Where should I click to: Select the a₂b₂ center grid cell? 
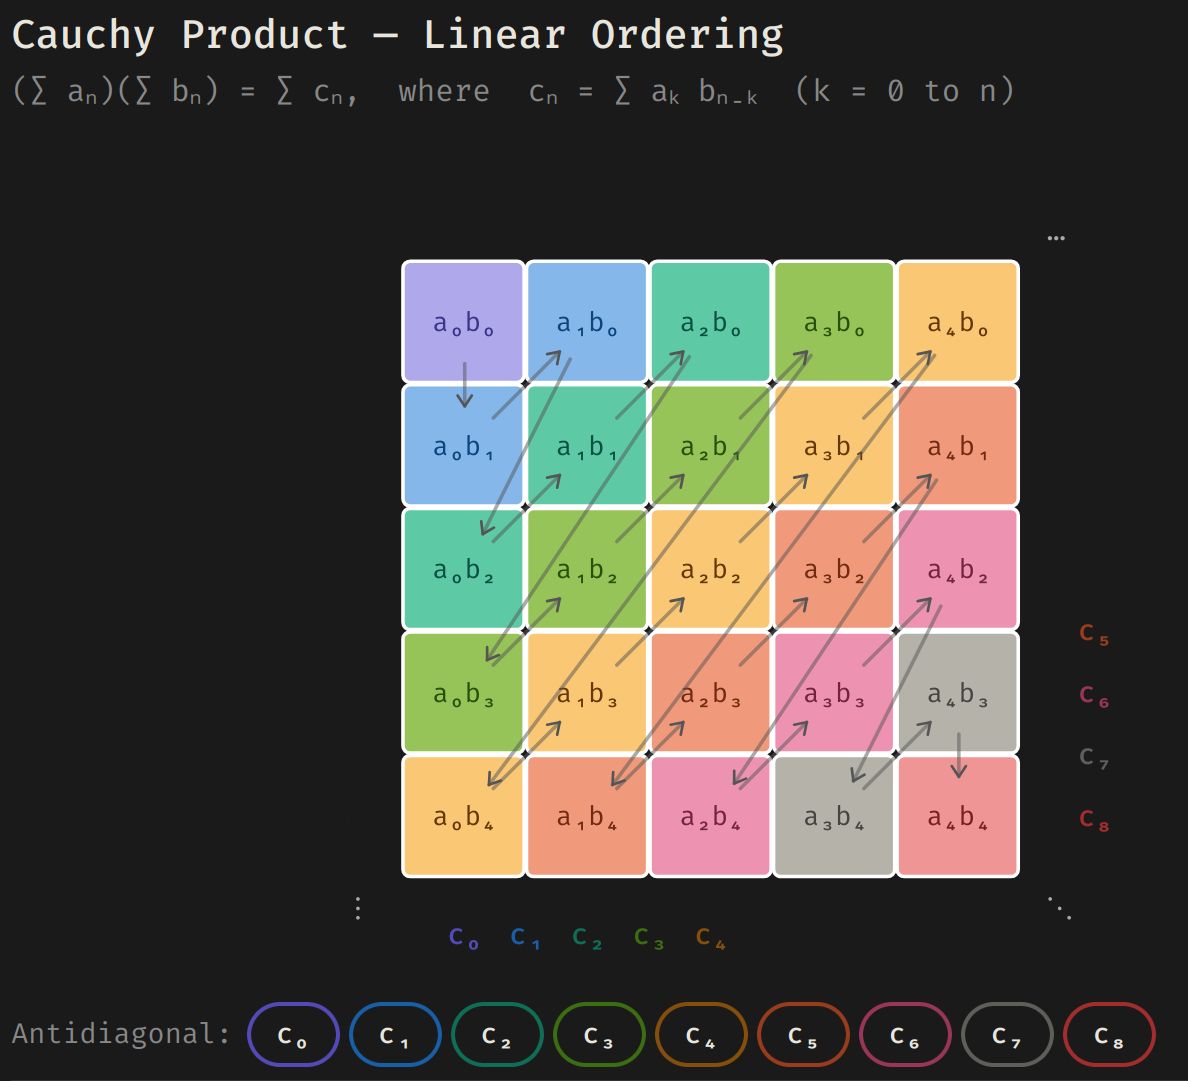[x=710, y=570]
